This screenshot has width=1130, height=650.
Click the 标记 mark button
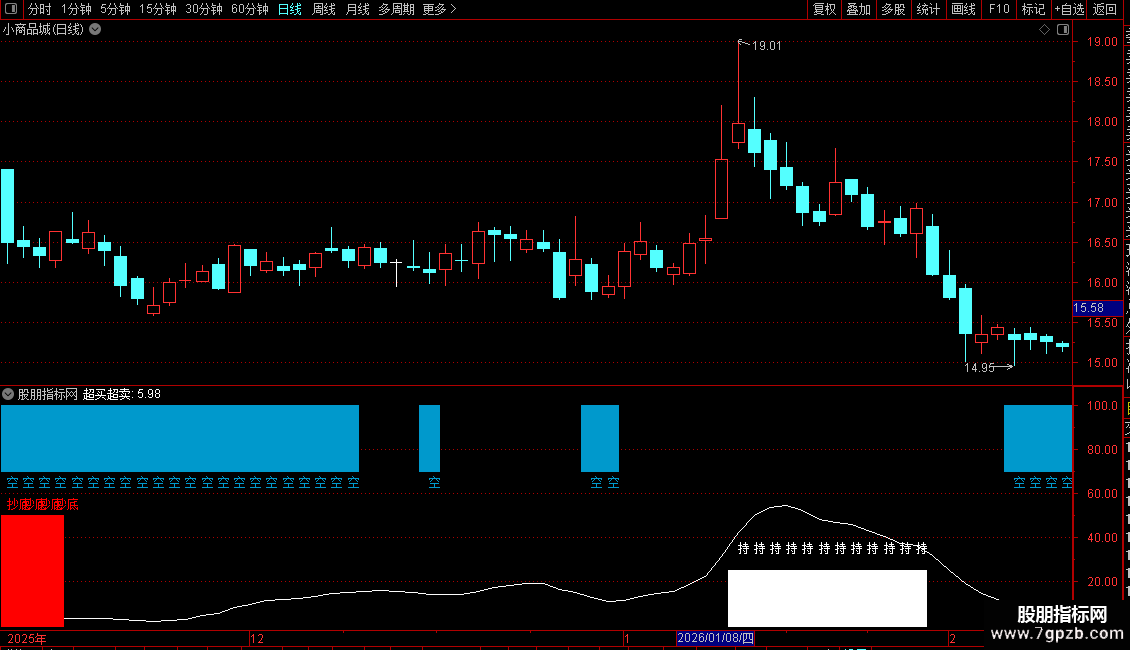[x=1033, y=9]
